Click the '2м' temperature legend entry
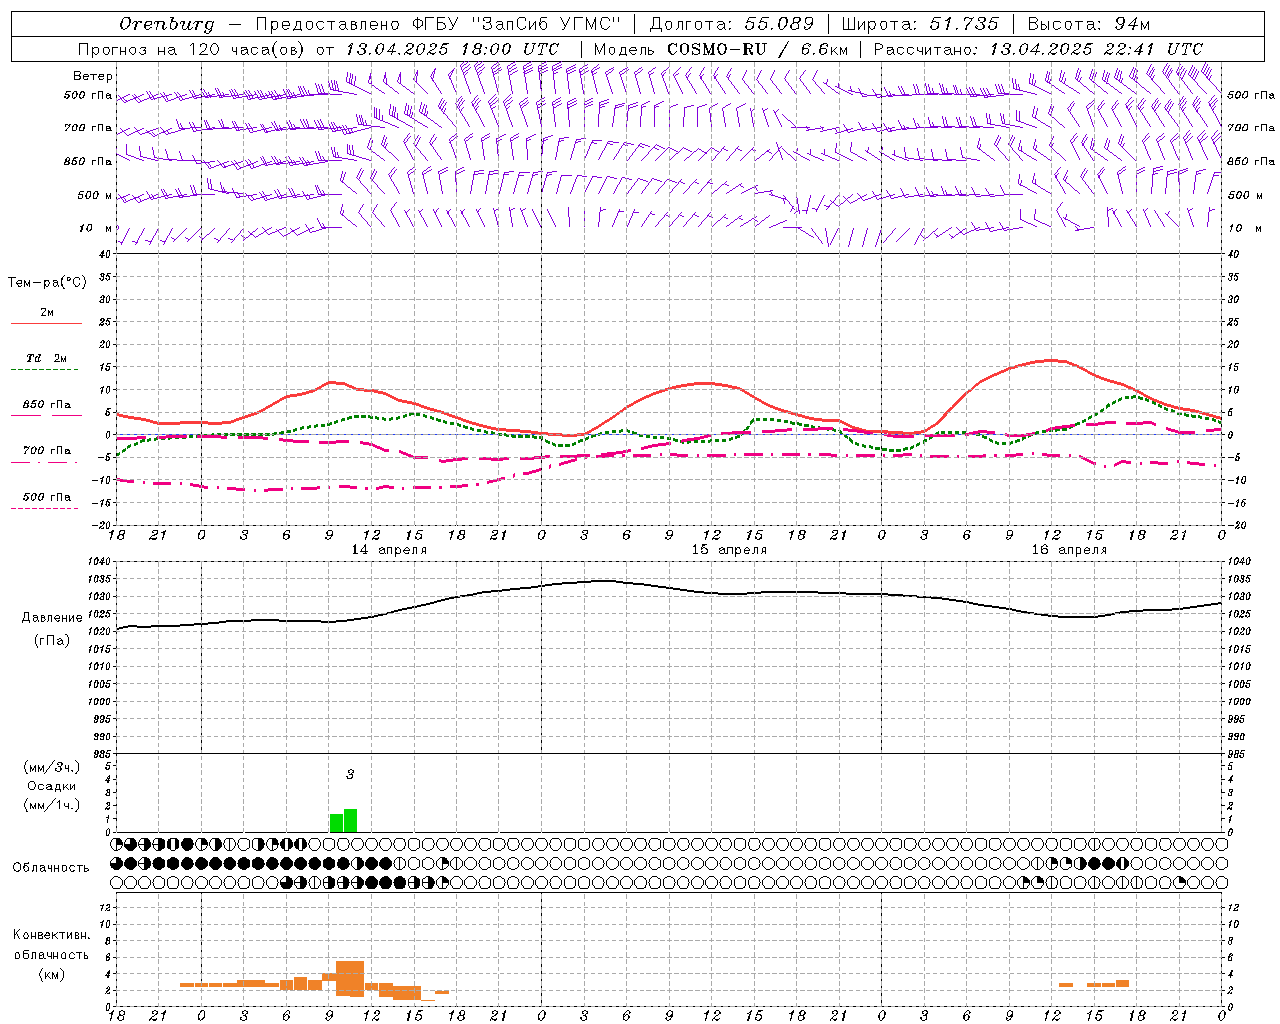This screenshot has height=1024, width=1280. pyautogui.click(x=47, y=312)
